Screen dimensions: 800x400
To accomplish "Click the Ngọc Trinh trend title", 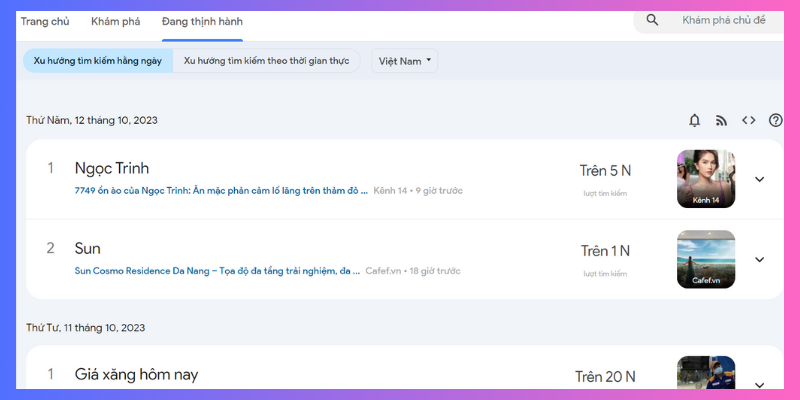I will coord(112,168).
